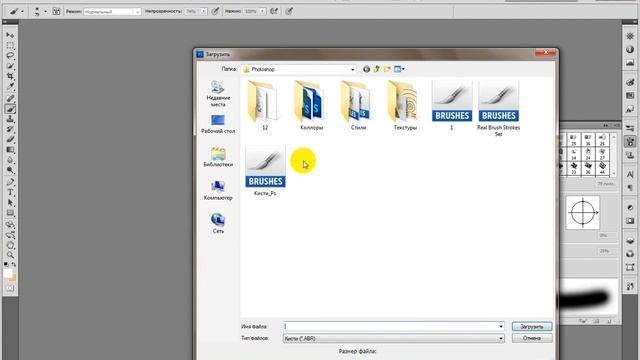Select the Move tool

[x=10, y=35]
